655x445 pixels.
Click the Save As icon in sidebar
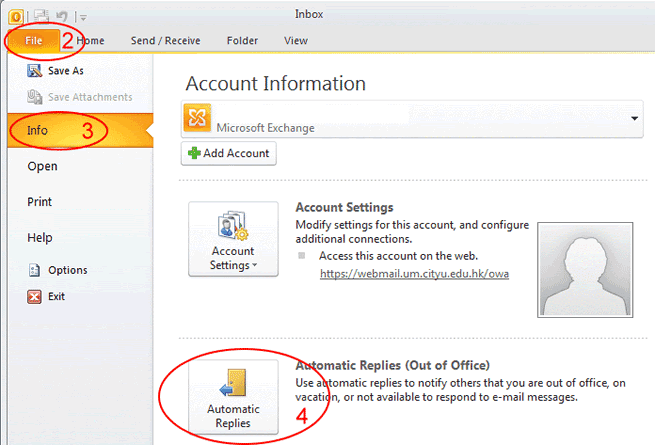(35, 71)
